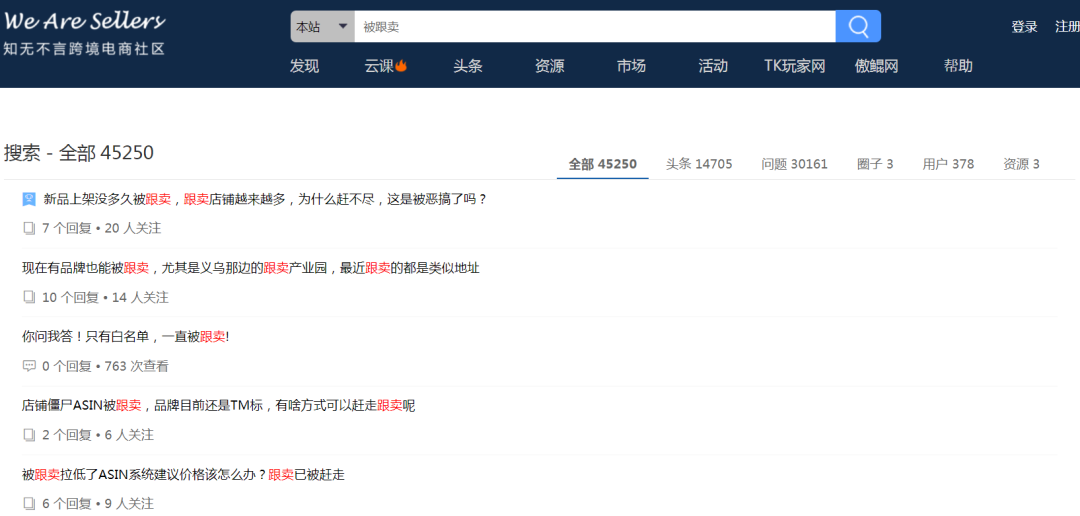Go to 傲鲲网 in the navigation
This screenshot has height=516, width=1080.
[x=877, y=66]
